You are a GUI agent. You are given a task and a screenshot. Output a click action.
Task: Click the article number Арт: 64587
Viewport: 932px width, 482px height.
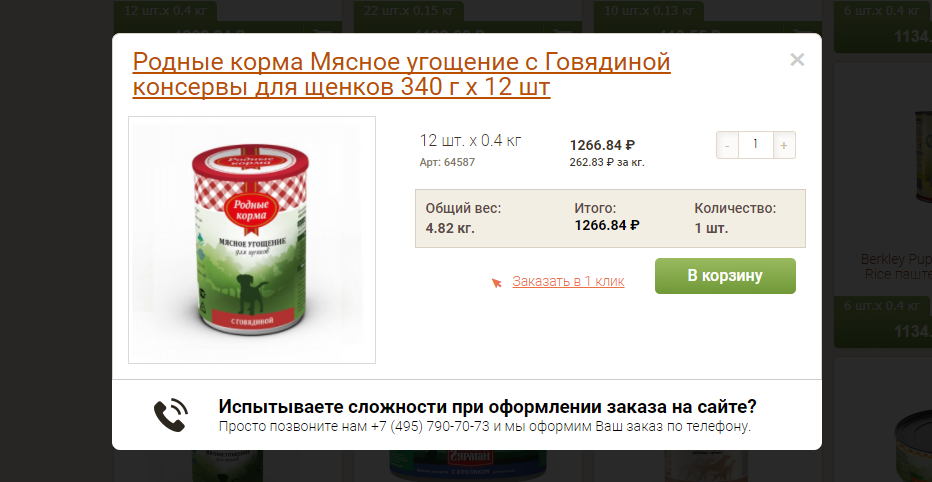pyautogui.click(x=447, y=162)
